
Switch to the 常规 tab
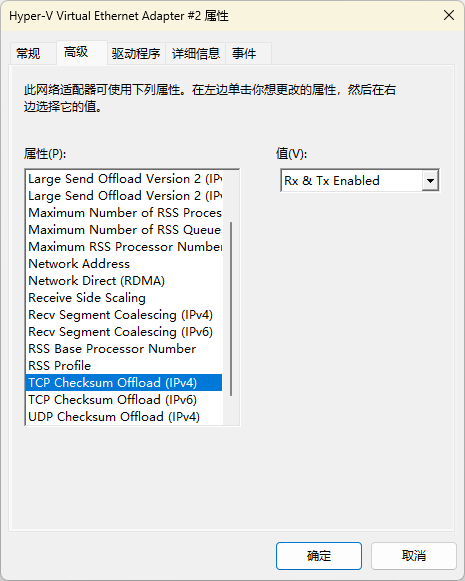click(x=28, y=54)
